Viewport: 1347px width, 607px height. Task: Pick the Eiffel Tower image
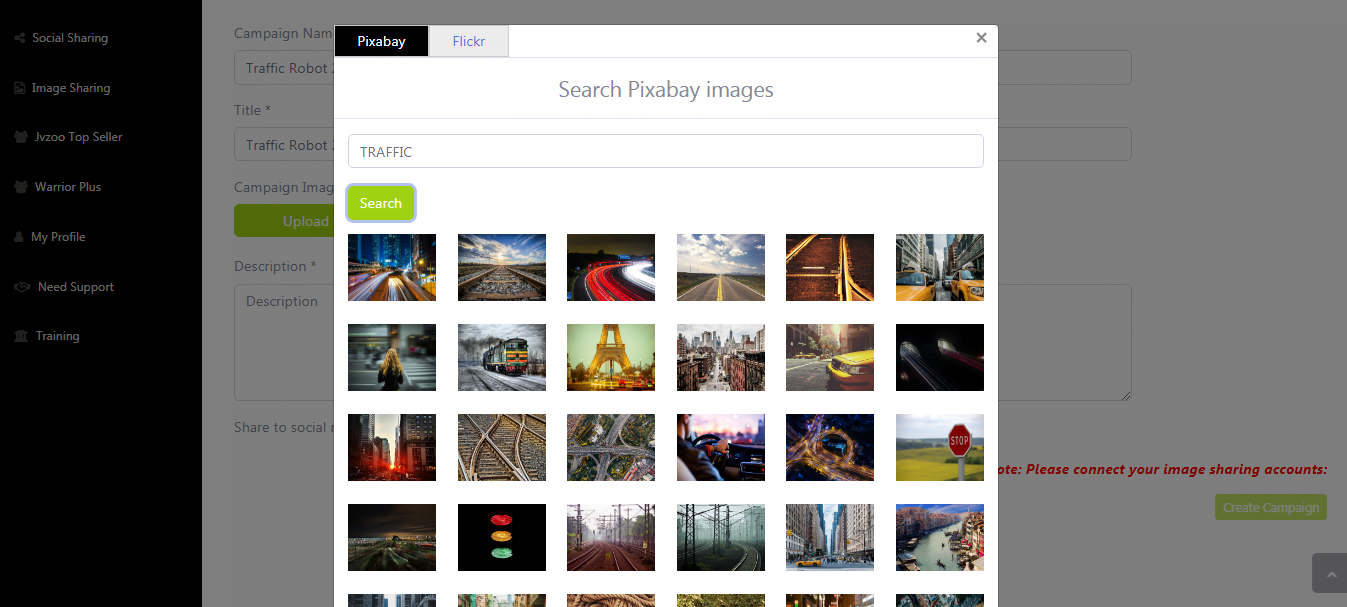tap(611, 357)
